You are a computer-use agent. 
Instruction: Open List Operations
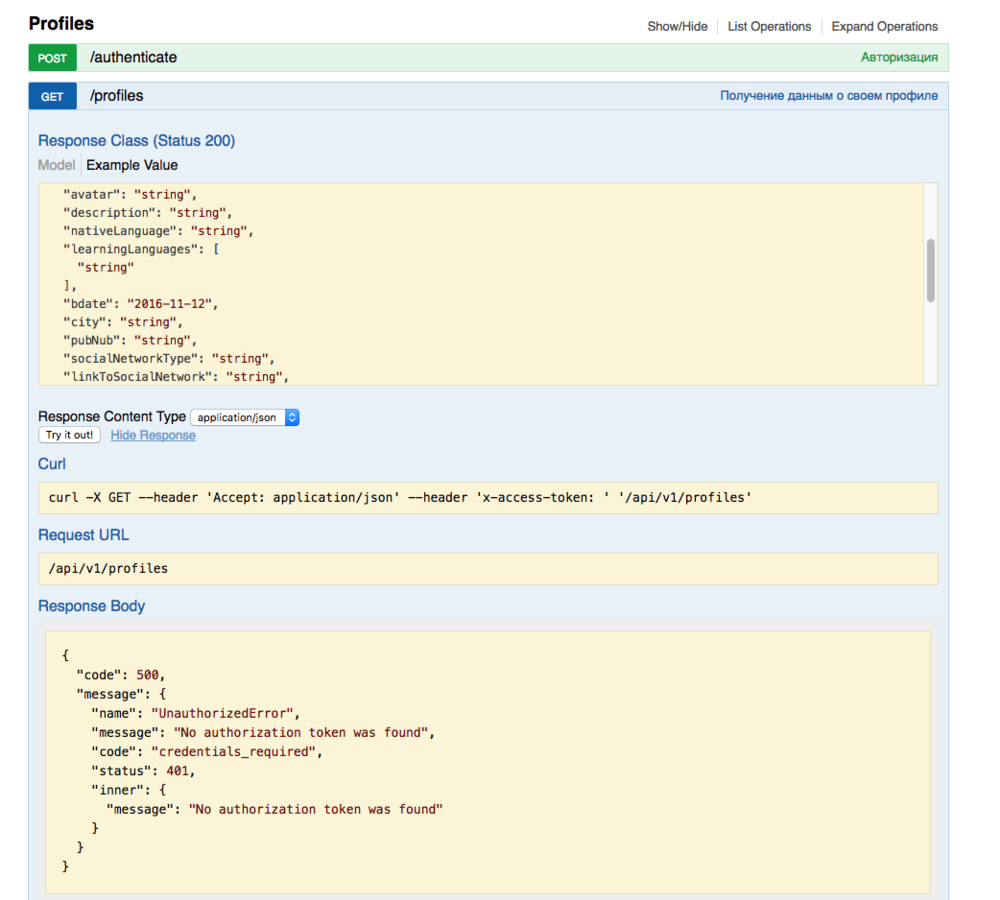769,26
